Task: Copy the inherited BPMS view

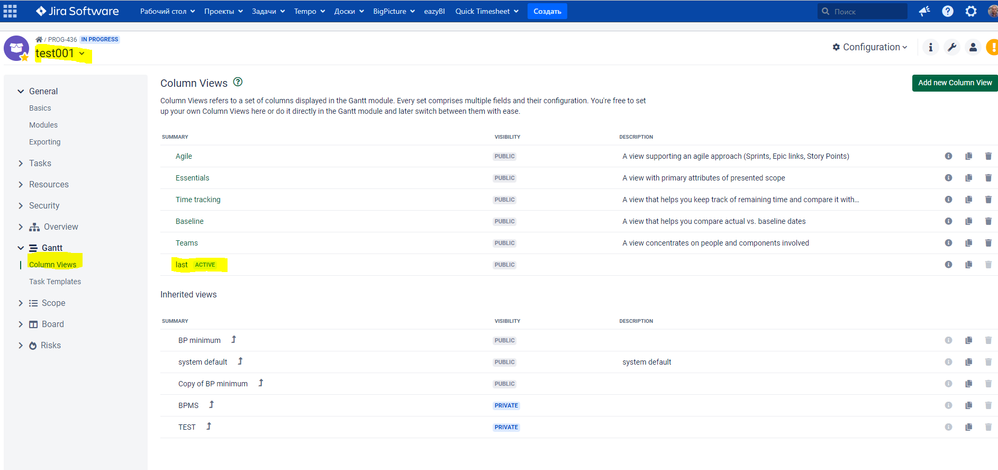Action: point(969,405)
